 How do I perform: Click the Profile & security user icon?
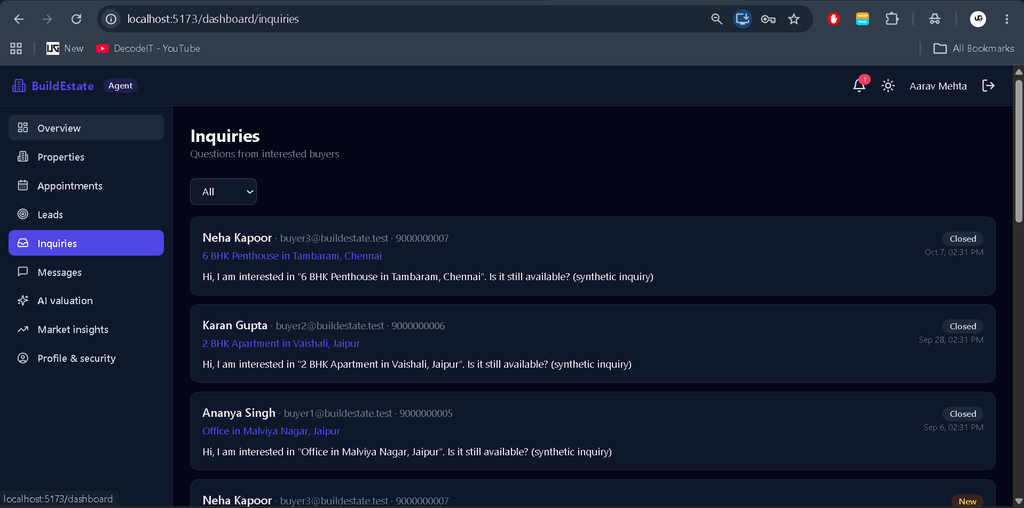pos(23,358)
